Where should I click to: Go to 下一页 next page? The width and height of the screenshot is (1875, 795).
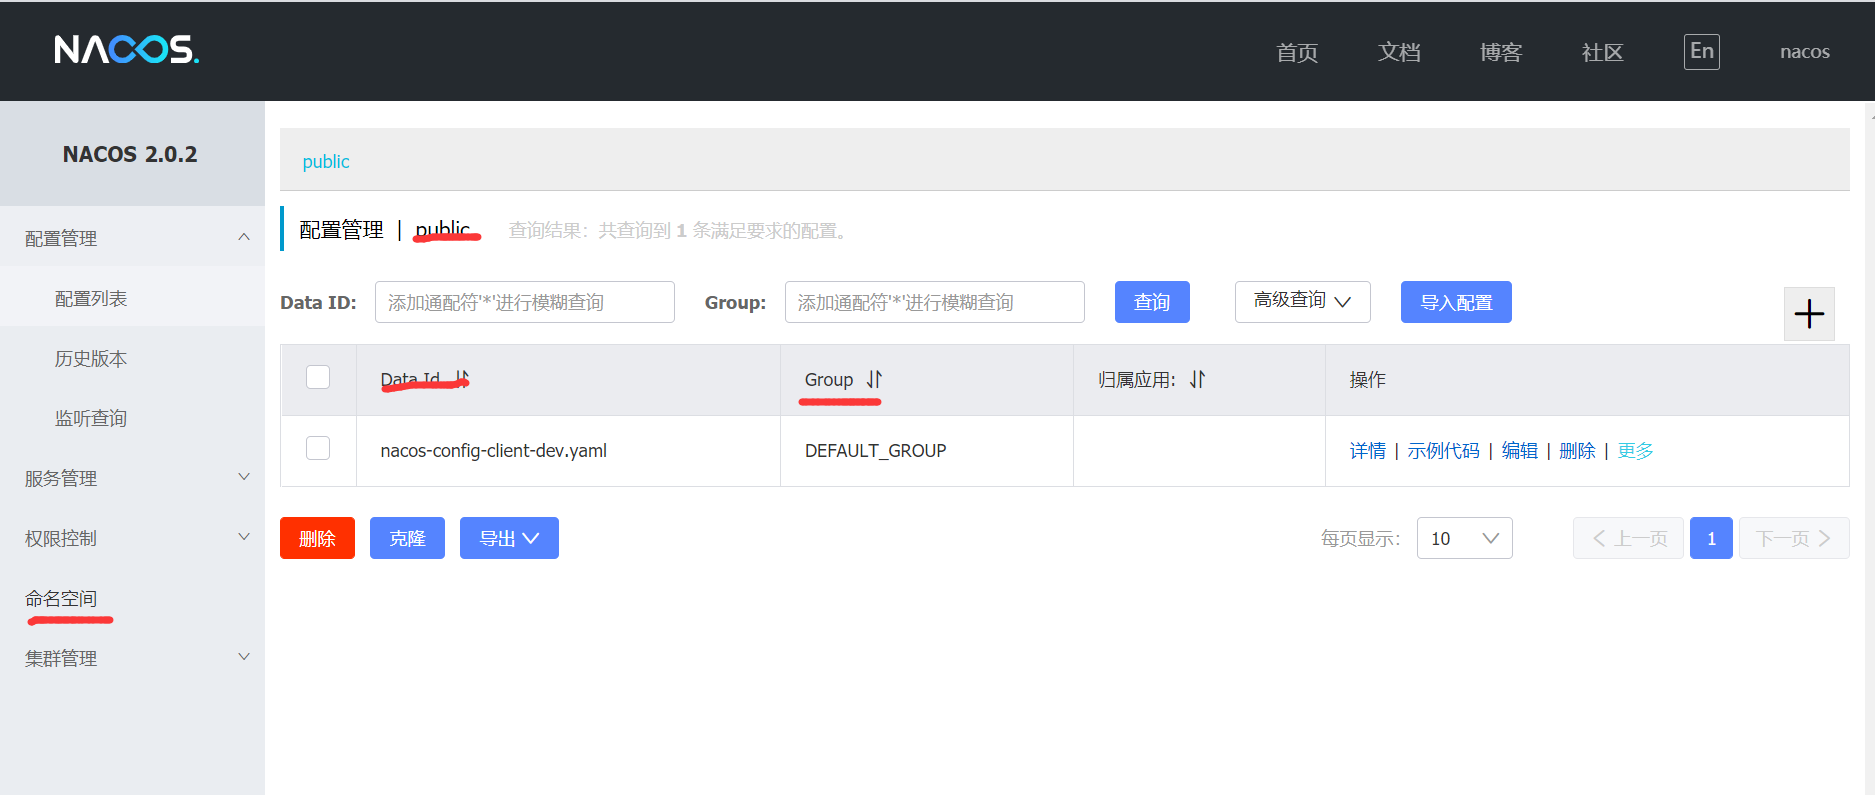tap(1794, 538)
